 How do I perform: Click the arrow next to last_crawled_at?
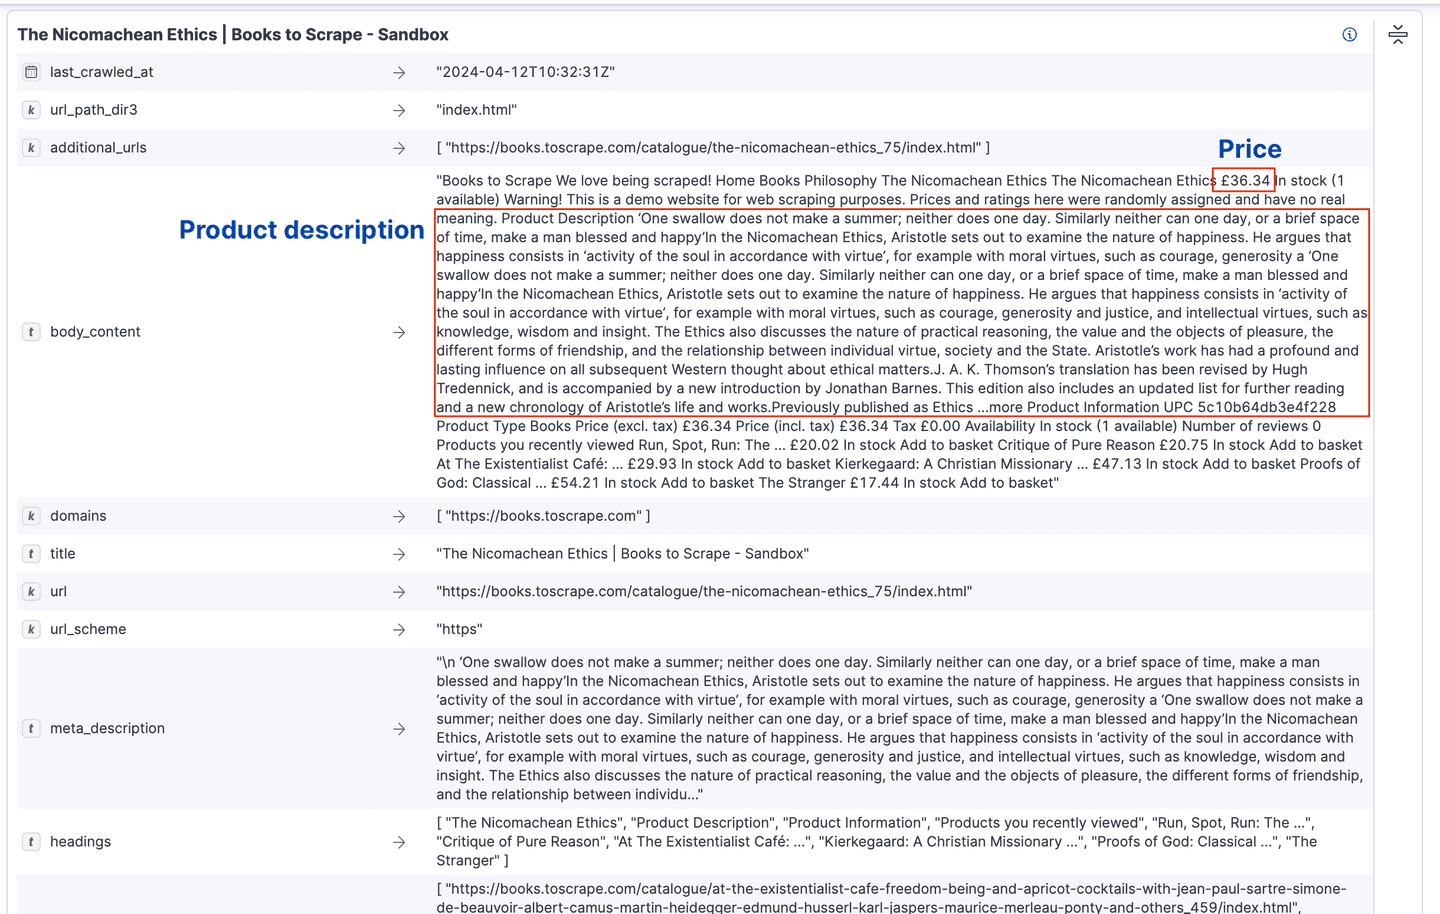point(399,71)
